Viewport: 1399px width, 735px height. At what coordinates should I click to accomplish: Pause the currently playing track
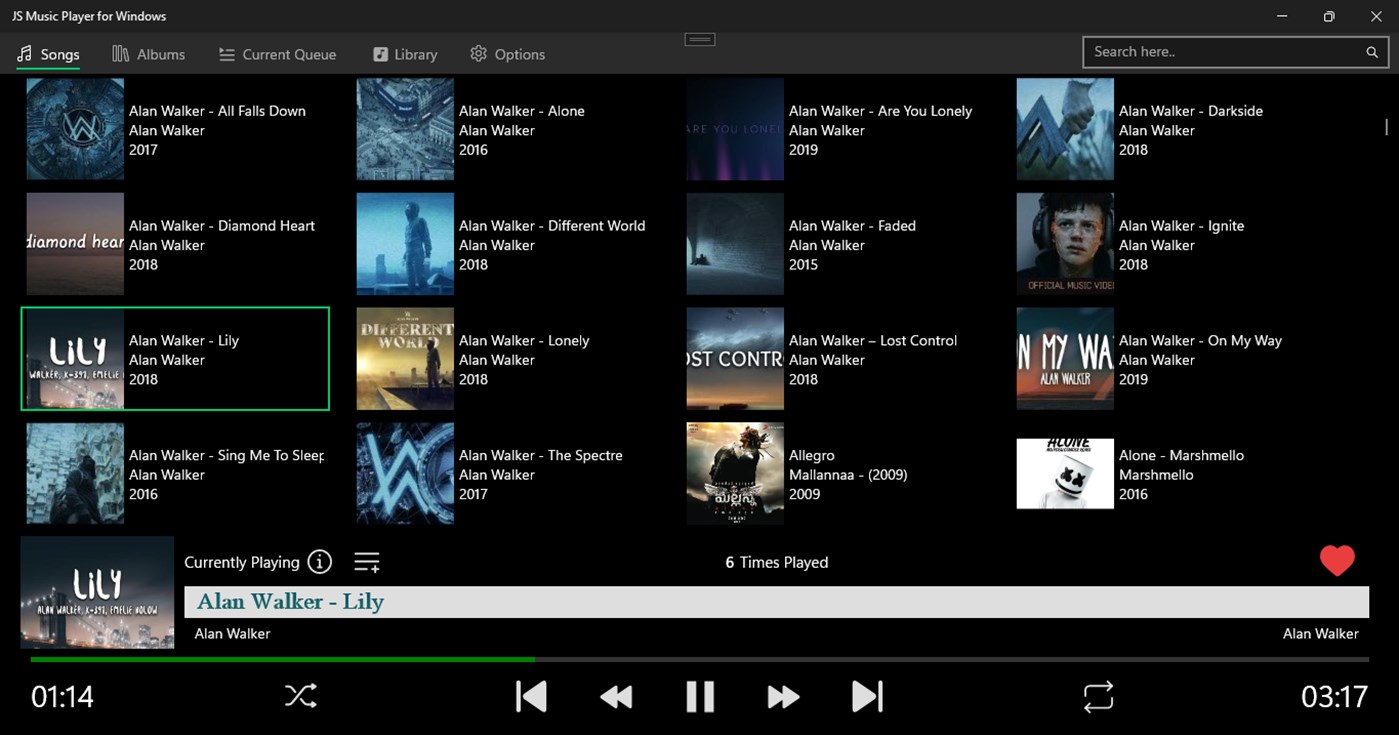(x=700, y=696)
